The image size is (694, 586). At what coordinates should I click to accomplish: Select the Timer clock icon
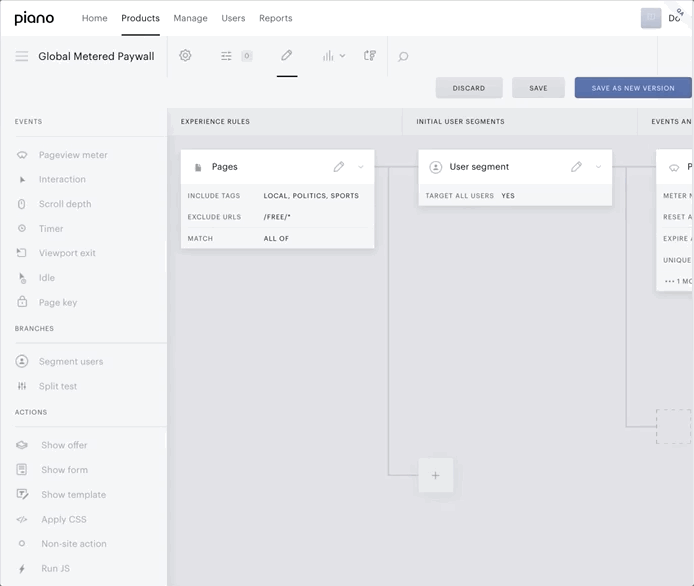point(22,228)
